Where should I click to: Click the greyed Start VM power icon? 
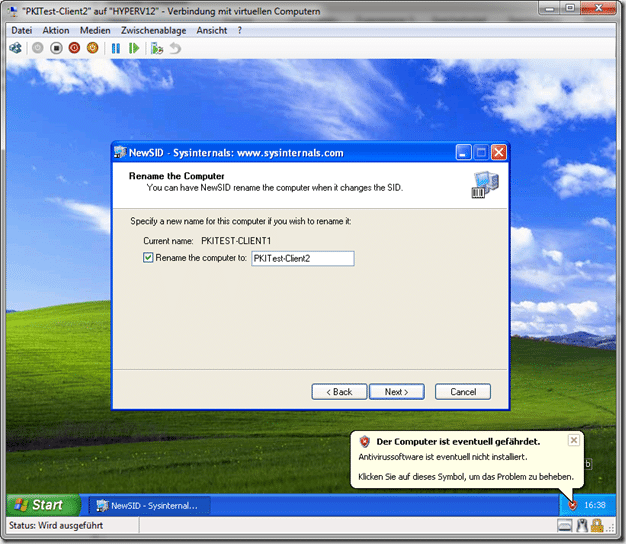point(38,48)
